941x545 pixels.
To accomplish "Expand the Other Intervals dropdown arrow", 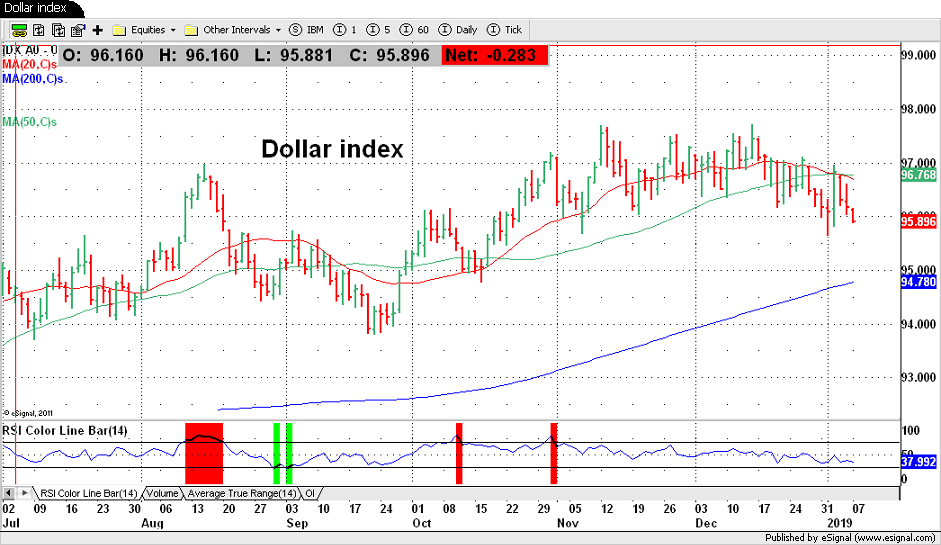I will (278, 30).
